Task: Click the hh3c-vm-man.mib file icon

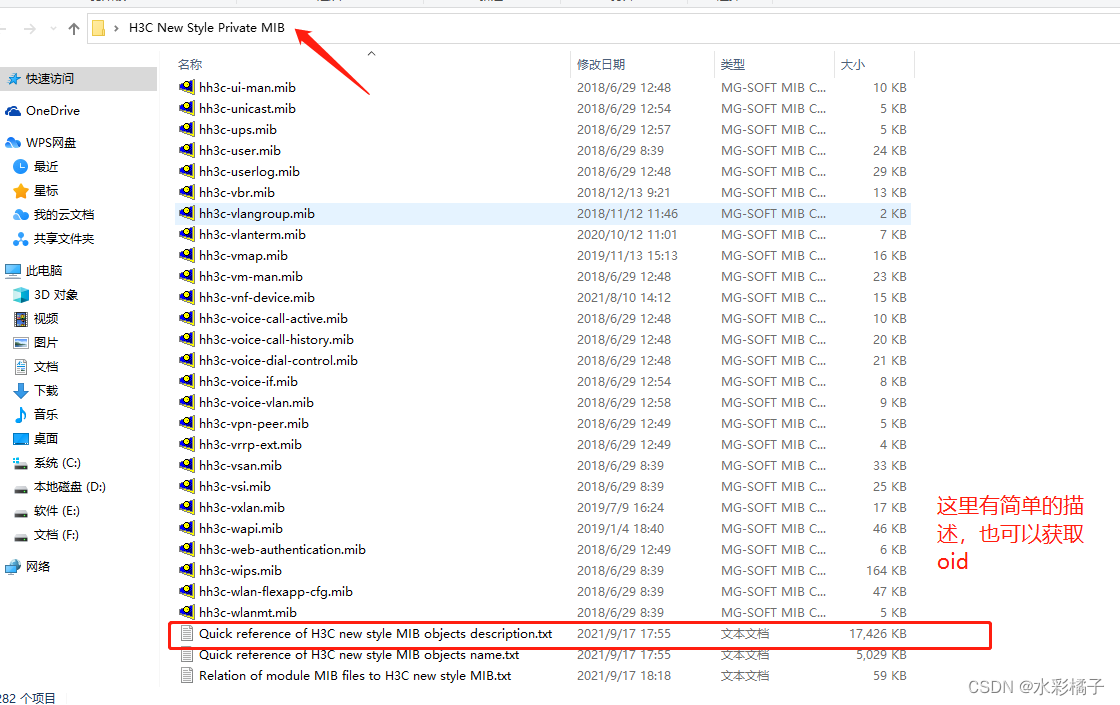Action: [x=186, y=276]
